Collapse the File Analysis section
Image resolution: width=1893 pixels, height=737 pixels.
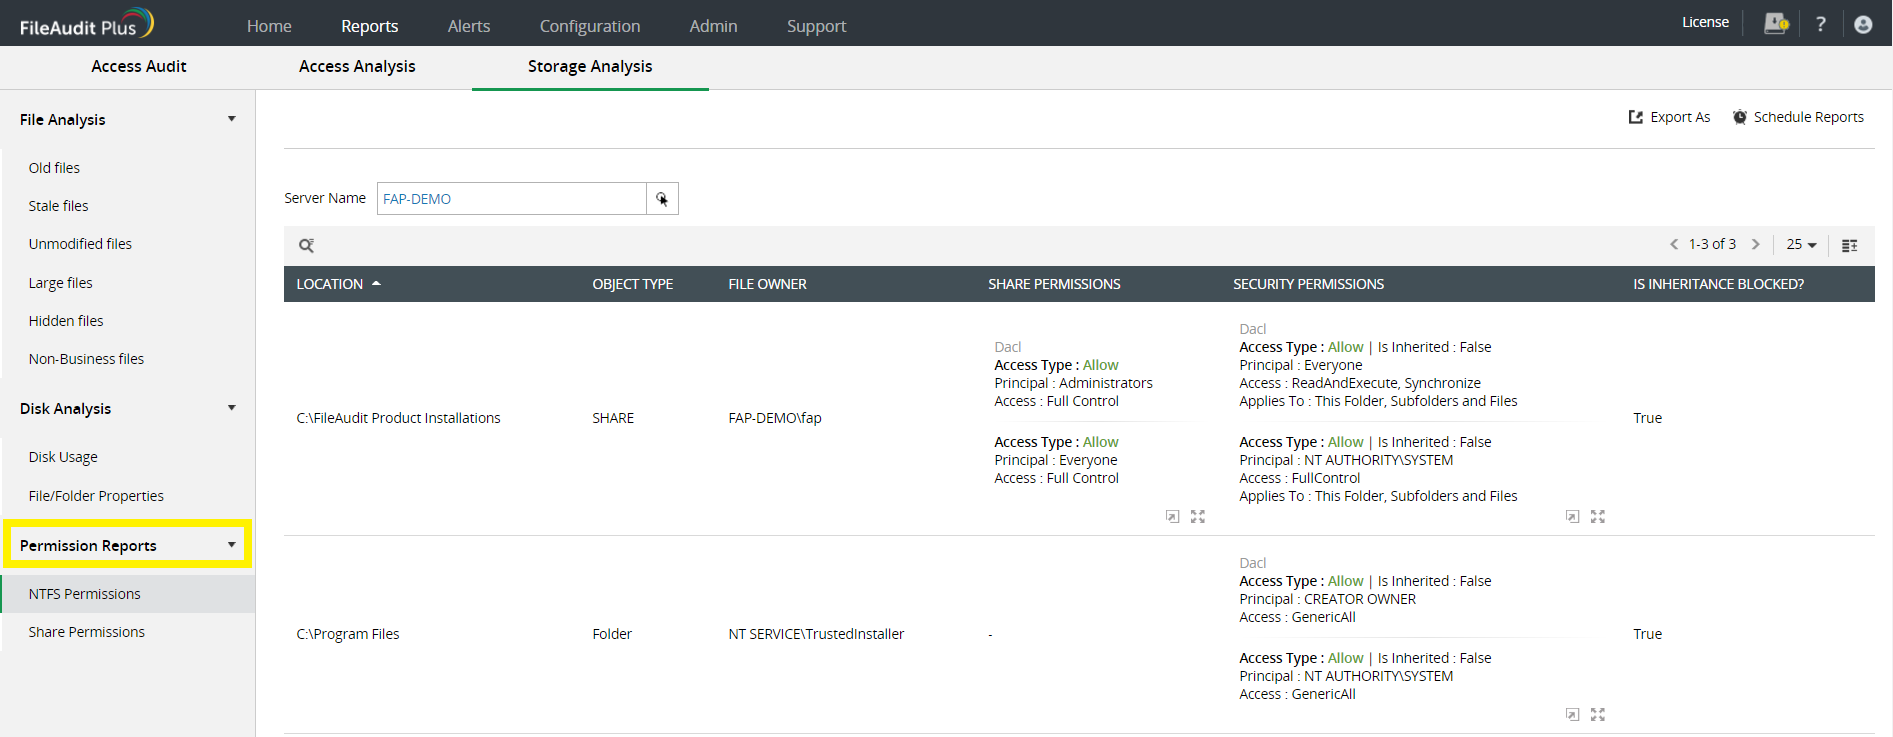[231, 119]
